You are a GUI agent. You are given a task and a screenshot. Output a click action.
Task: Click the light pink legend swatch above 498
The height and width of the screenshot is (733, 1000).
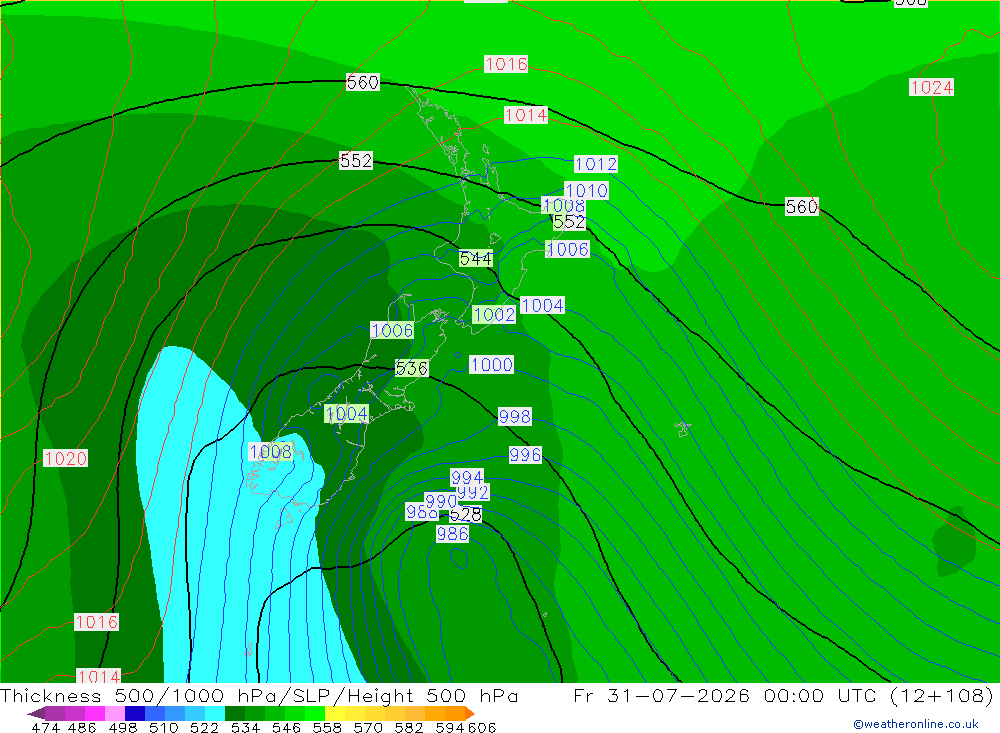point(115,714)
